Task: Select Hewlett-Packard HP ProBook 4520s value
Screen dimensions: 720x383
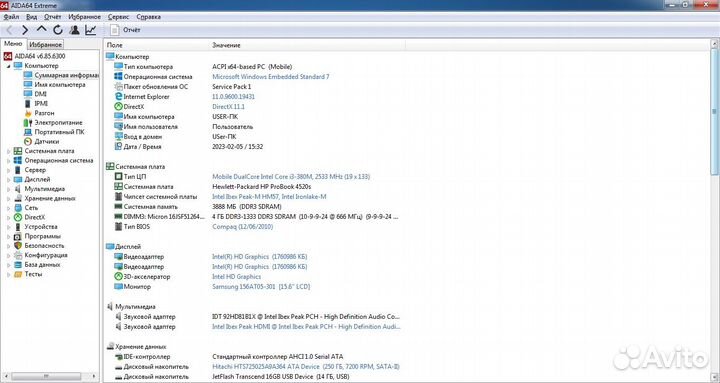Action: [261, 186]
